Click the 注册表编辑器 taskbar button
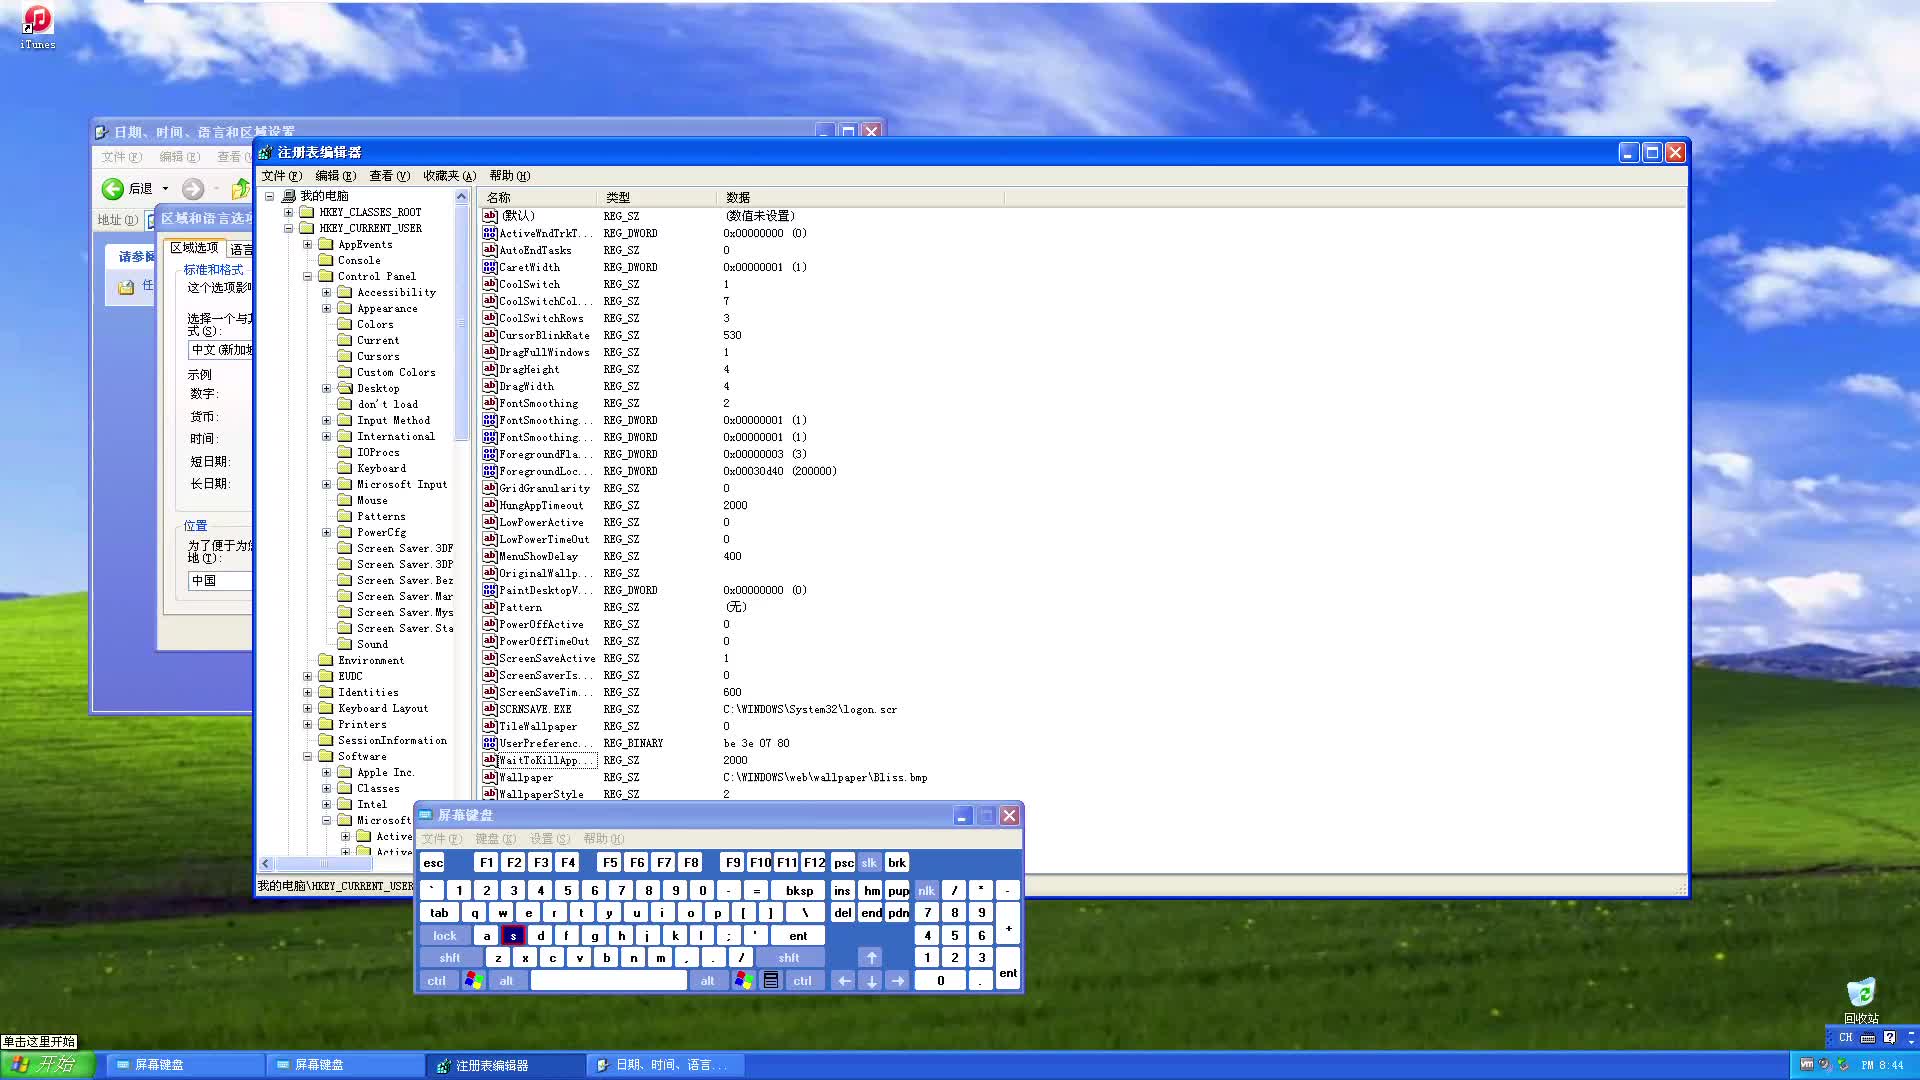This screenshot has width=1920, height=1080. coord(506,1064)
